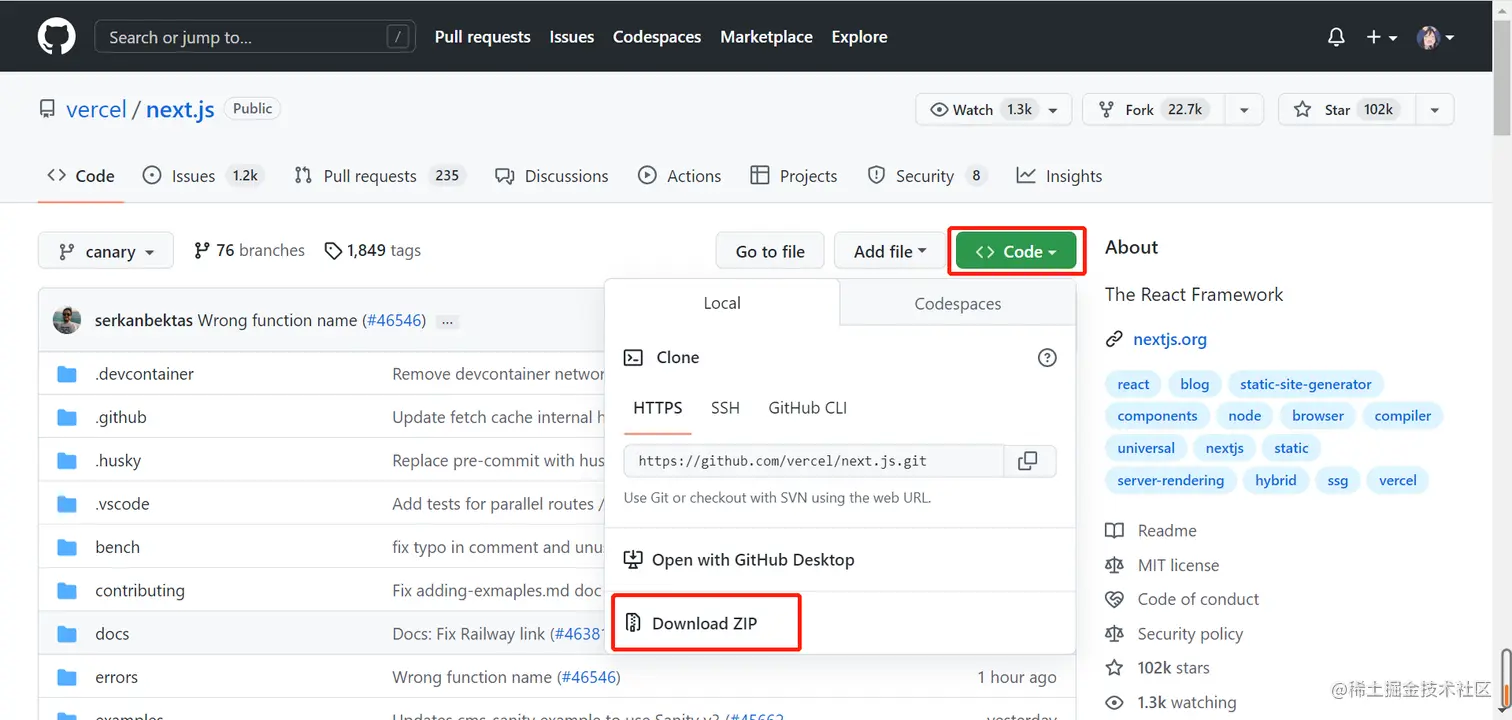View the 102k stars link
This screenshot has height=720, width=1512.
1173,668
